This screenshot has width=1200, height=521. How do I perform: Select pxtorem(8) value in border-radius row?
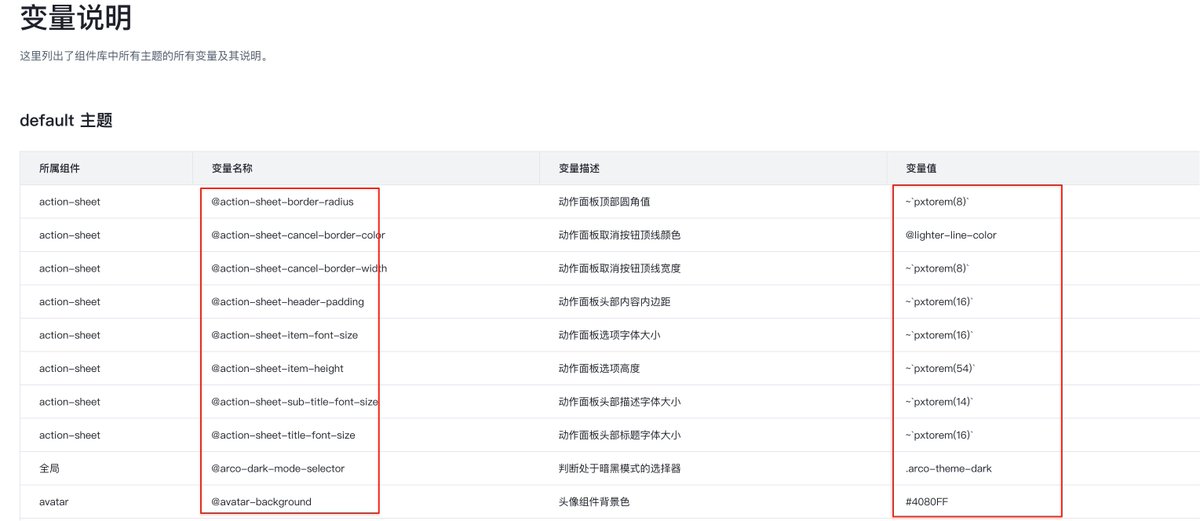(937, 202)
